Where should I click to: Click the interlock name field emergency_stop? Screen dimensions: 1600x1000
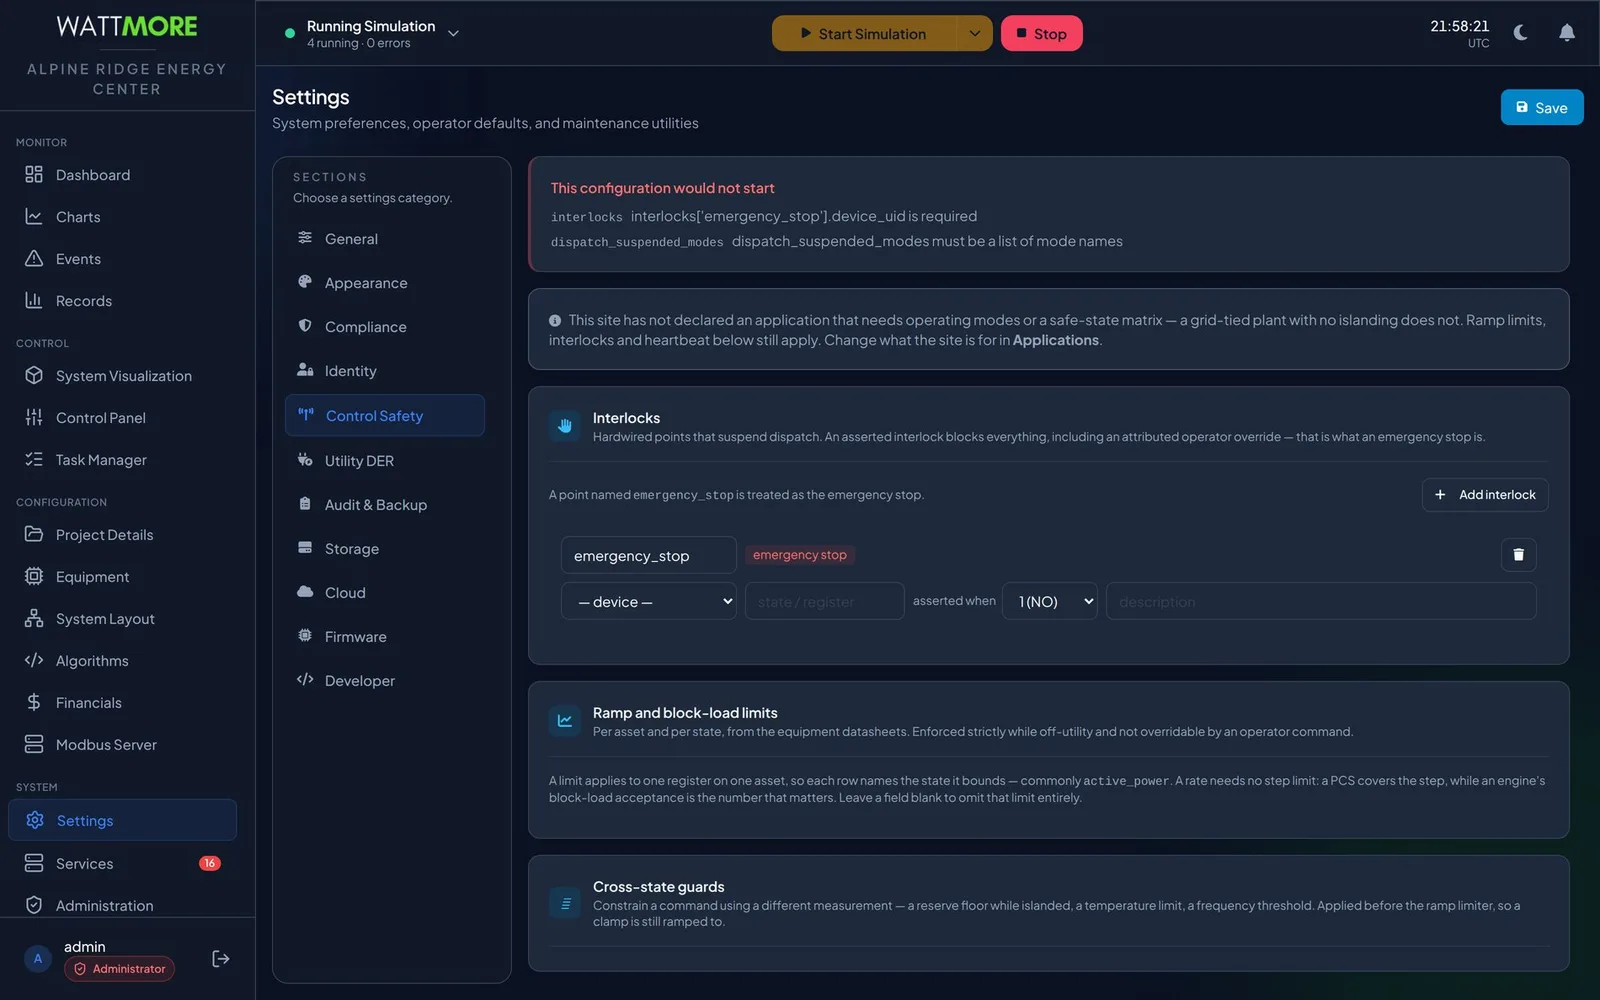(649, 555)
